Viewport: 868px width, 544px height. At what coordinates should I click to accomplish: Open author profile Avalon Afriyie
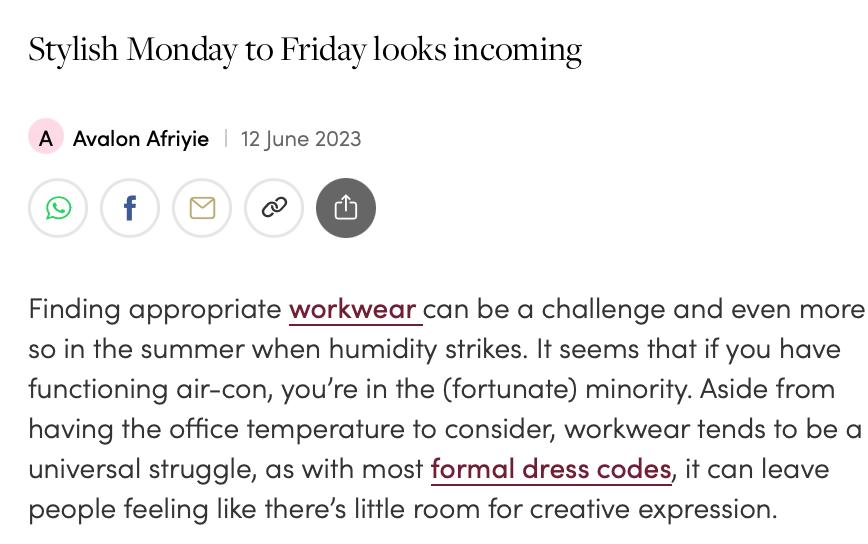click(x=141, y=139)
